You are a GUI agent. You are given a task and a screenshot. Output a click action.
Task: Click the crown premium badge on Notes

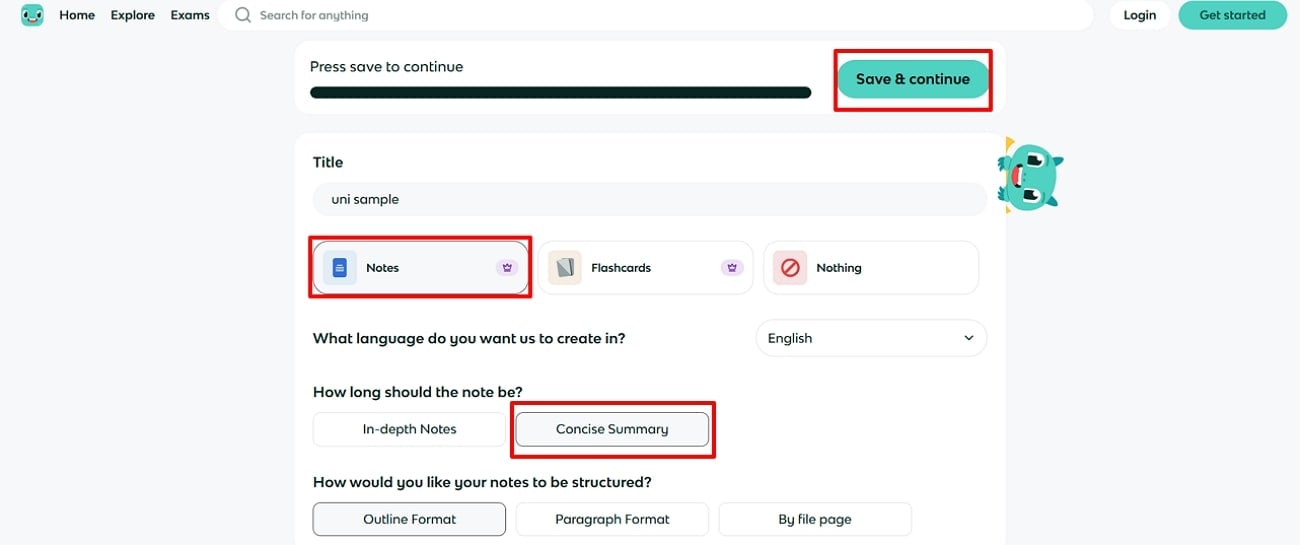click(x=506, y=268)
